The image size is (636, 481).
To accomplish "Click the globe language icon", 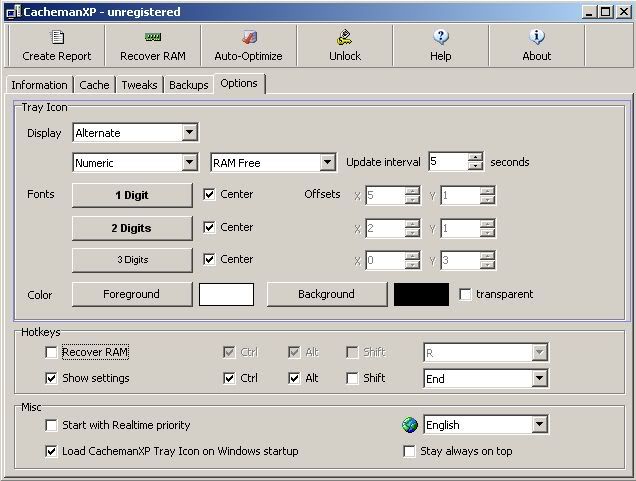I will pos(410,425).
